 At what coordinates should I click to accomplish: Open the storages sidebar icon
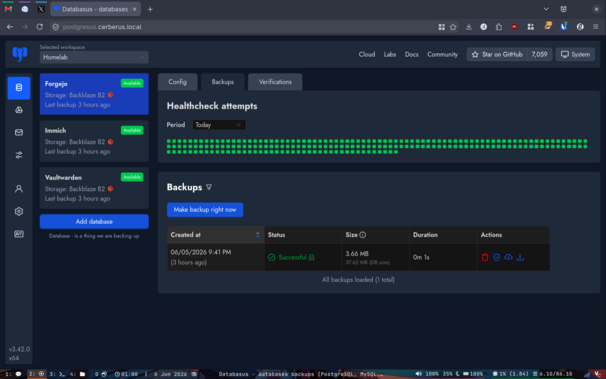(x=19, y=110)
